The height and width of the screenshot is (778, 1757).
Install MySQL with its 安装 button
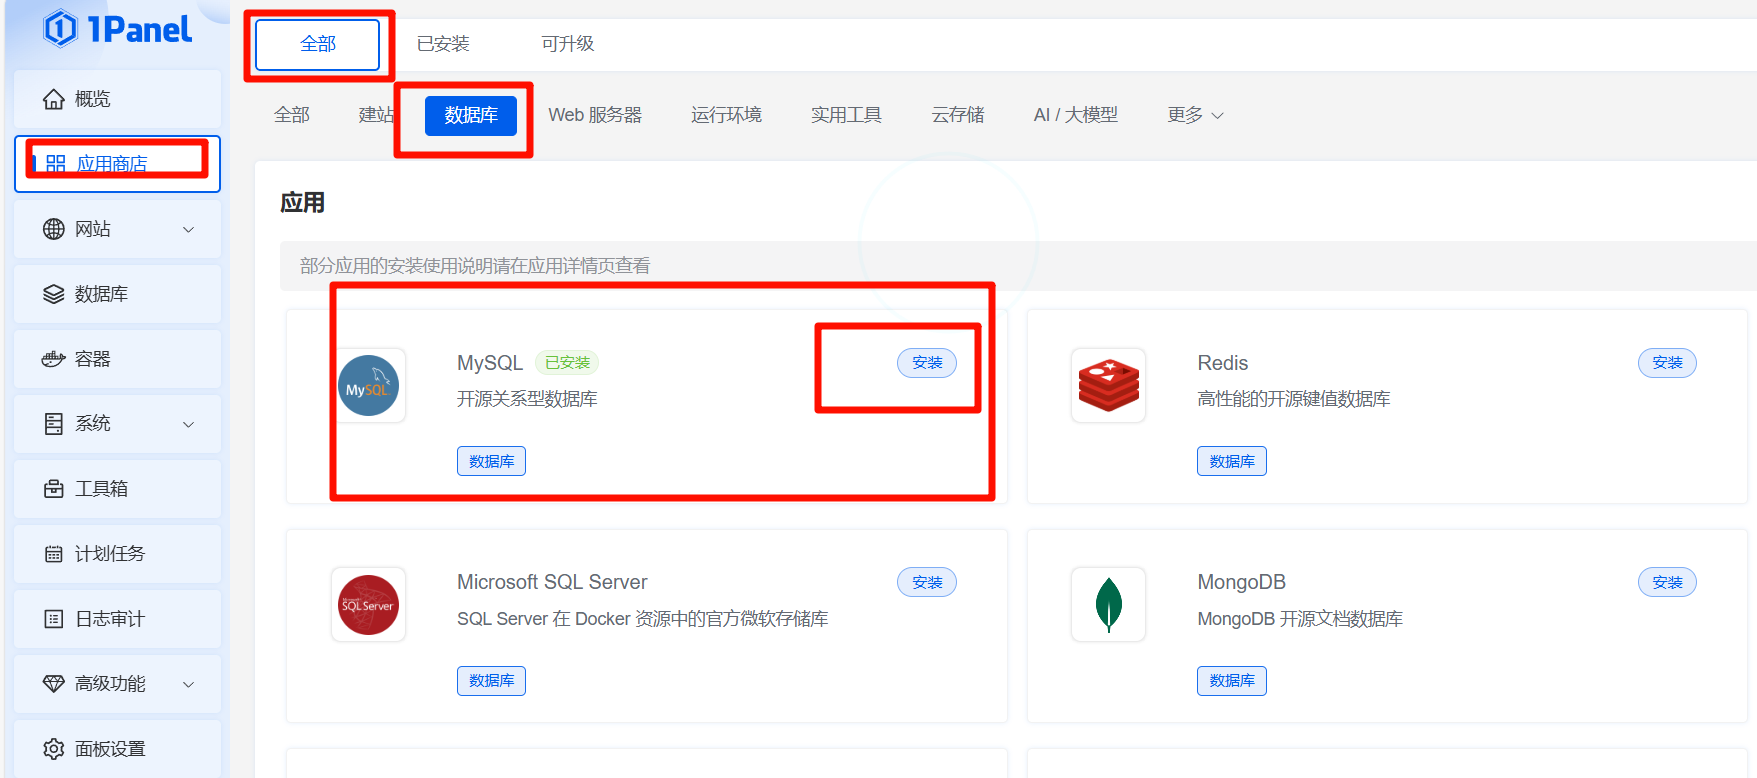[x=927, y=363]
